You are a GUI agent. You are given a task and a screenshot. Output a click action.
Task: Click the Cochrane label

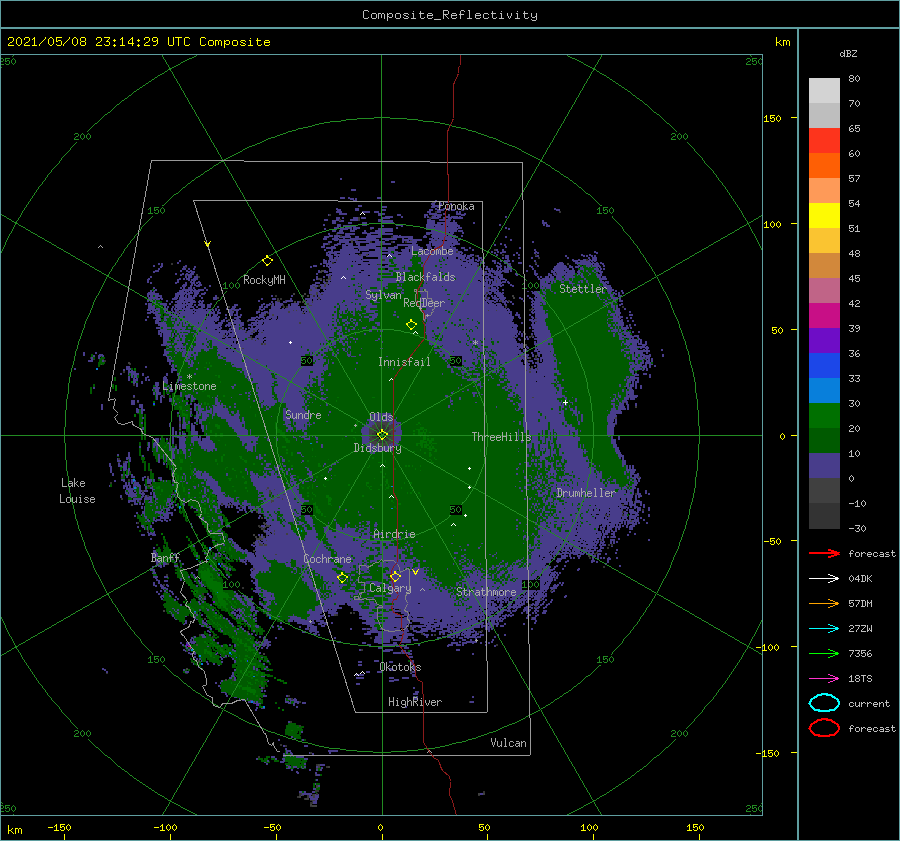pos(327,559)
